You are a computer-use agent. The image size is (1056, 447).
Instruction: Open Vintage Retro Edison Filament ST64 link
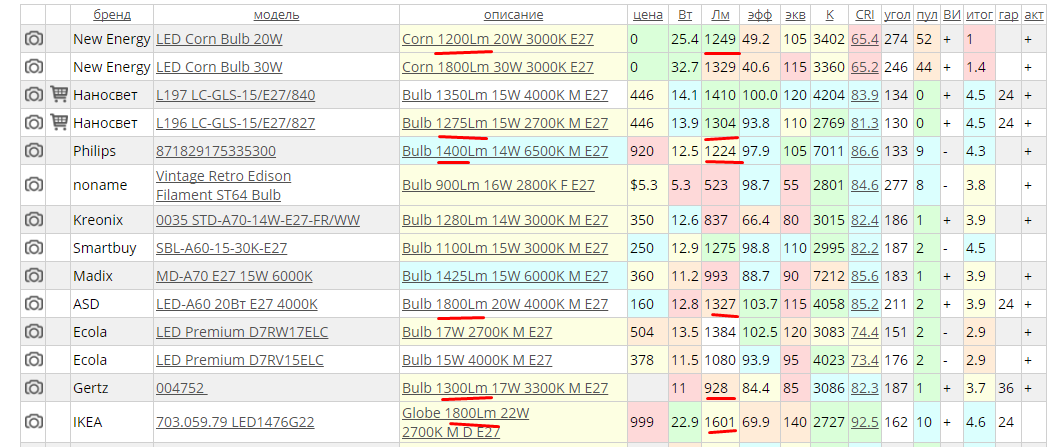[x=224, y=185]
